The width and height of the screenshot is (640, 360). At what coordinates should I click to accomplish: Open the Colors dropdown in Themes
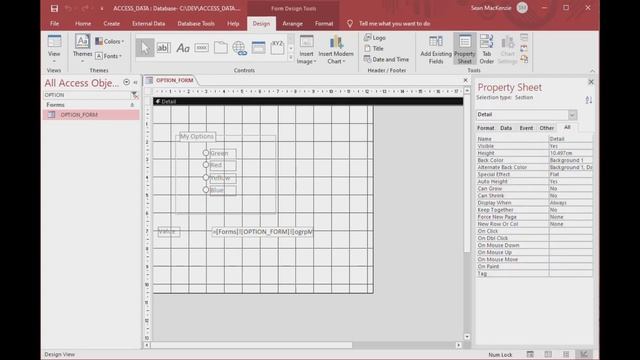[109, 41]
